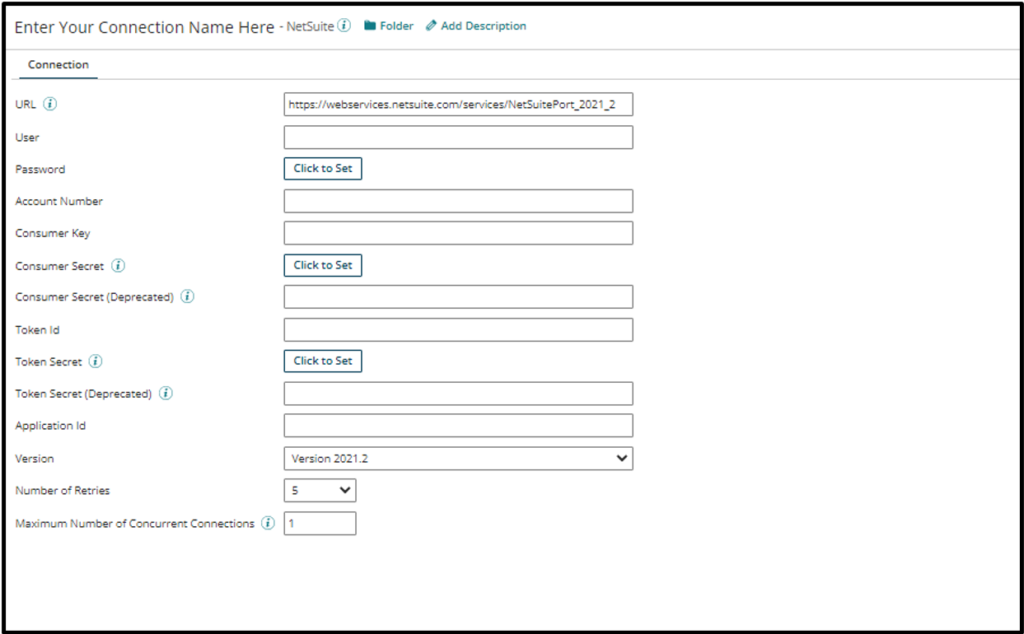Open the Version dropdown
Viewport: 1024px width, 634px height.
point(458,458)
